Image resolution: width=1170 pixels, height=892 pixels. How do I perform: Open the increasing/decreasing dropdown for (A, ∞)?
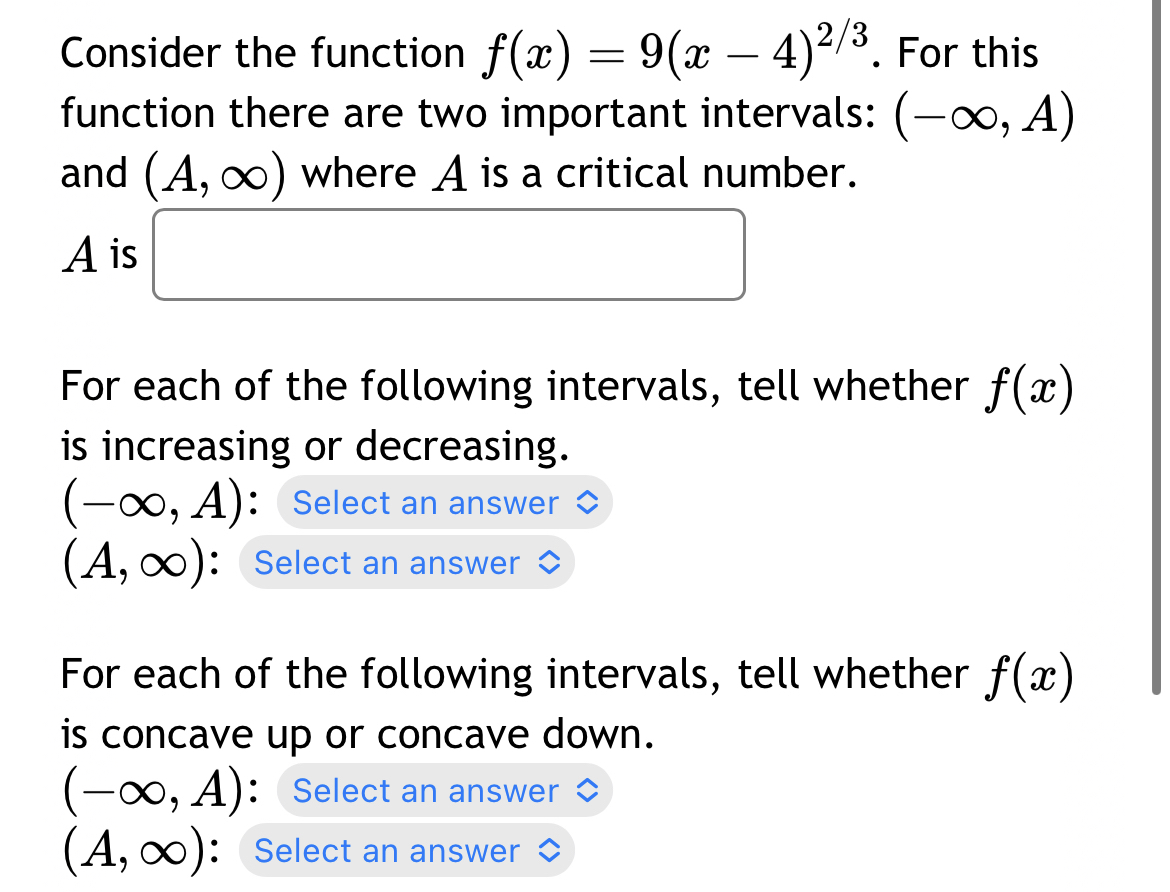coord(406,563)
